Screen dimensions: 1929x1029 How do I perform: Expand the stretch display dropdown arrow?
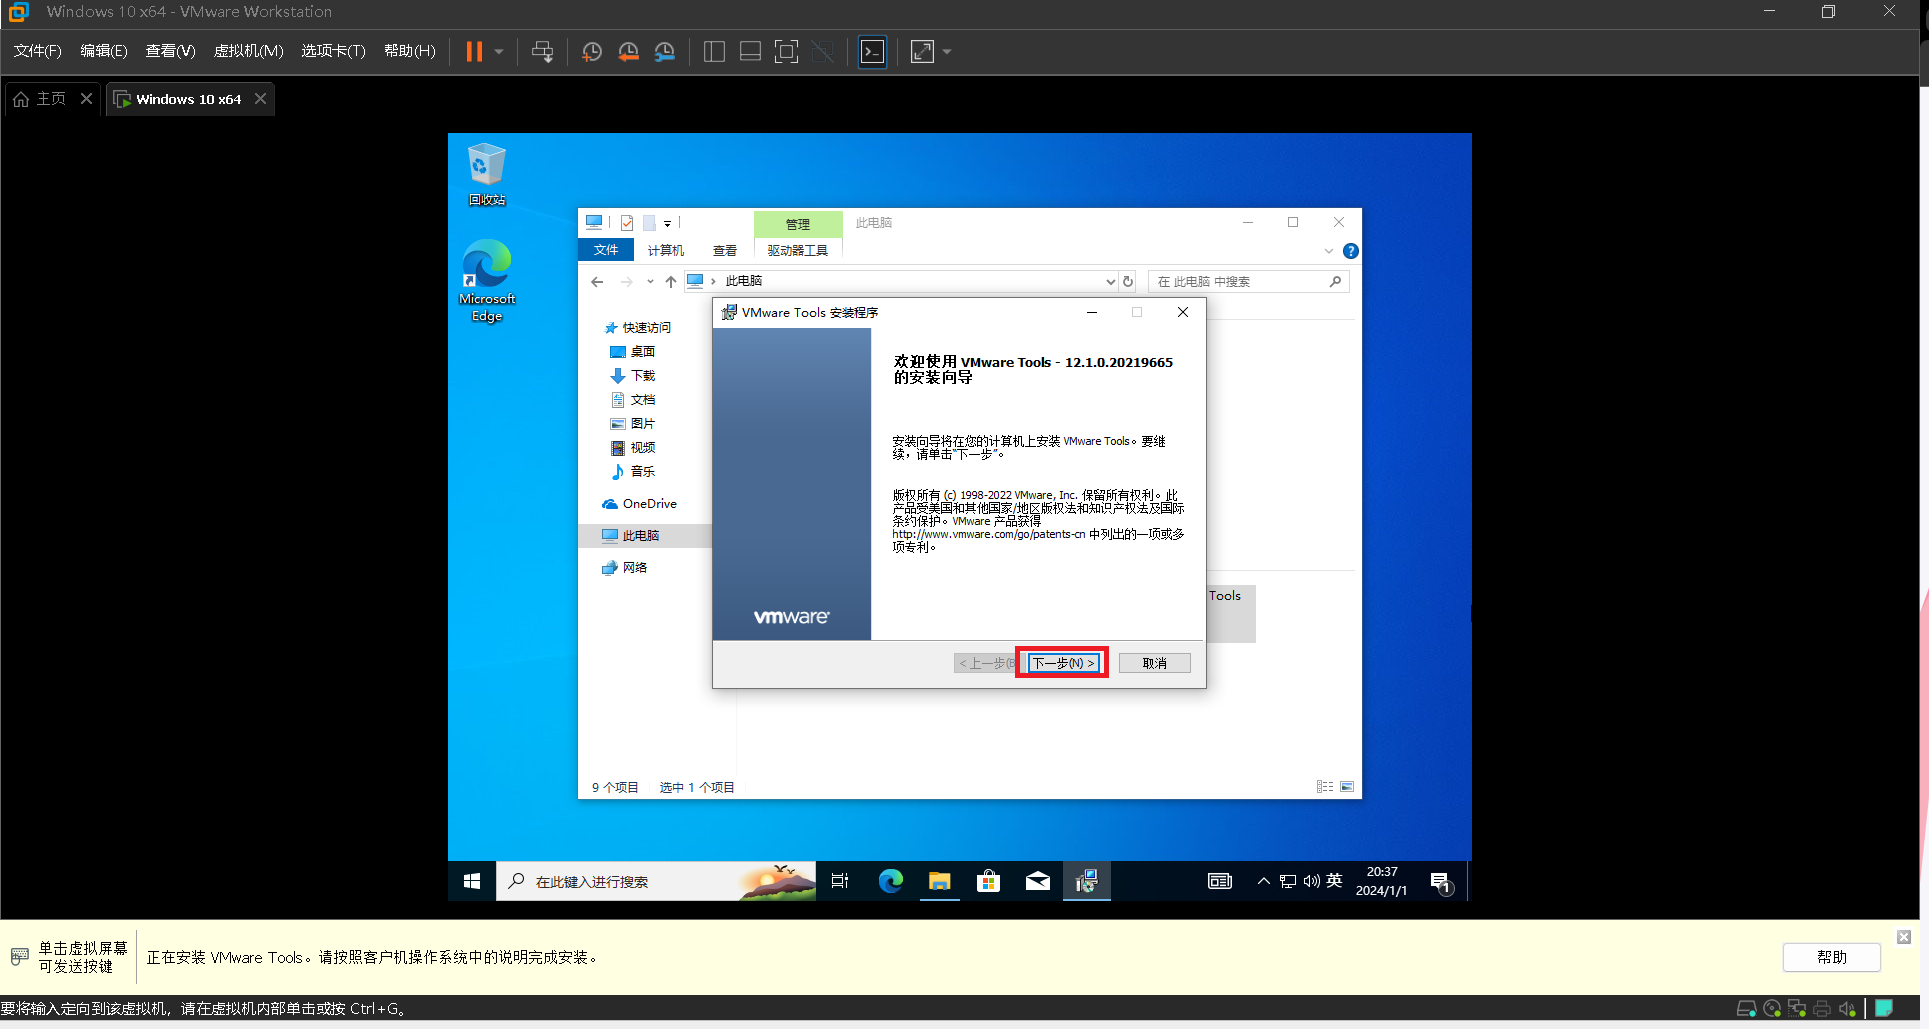click(947, 51)
